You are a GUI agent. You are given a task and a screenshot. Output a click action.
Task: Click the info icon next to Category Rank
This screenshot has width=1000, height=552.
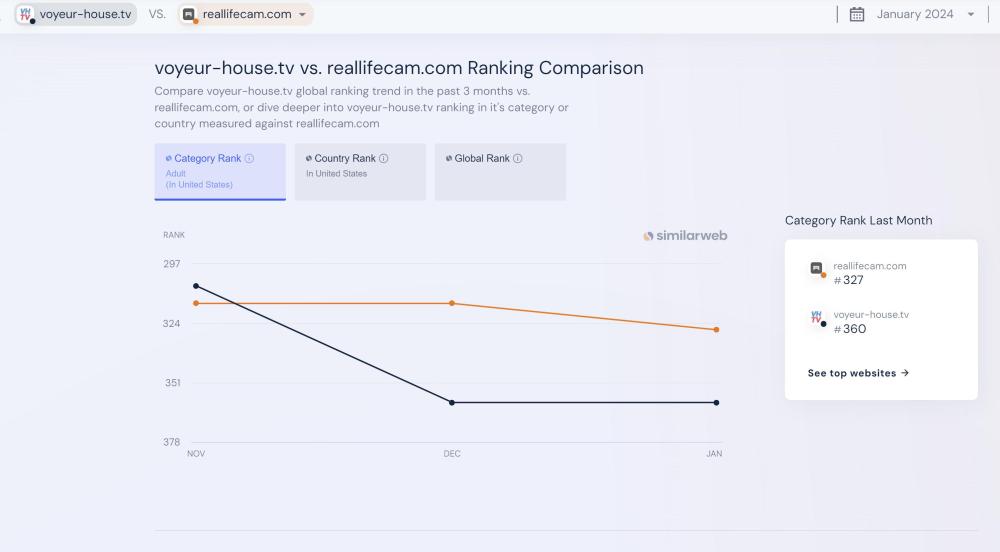tap(250, 158)
